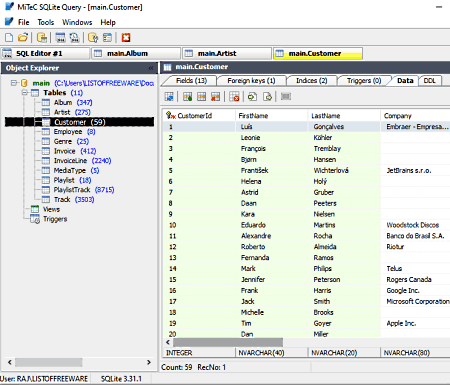Image resolution: width=450 pixels, height=385 pixels.
Task: Click the MiTeC app icon in menu bar
Action: pos(9,22)
